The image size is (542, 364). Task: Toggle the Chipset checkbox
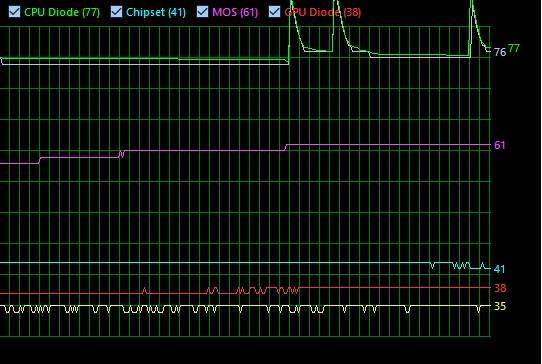tap(116, 11)
